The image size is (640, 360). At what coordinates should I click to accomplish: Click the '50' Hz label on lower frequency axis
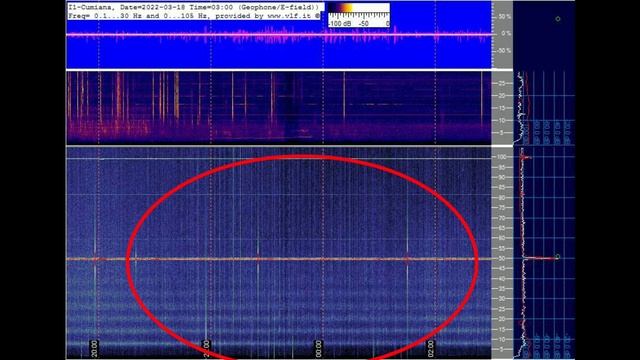coord(502,258)
